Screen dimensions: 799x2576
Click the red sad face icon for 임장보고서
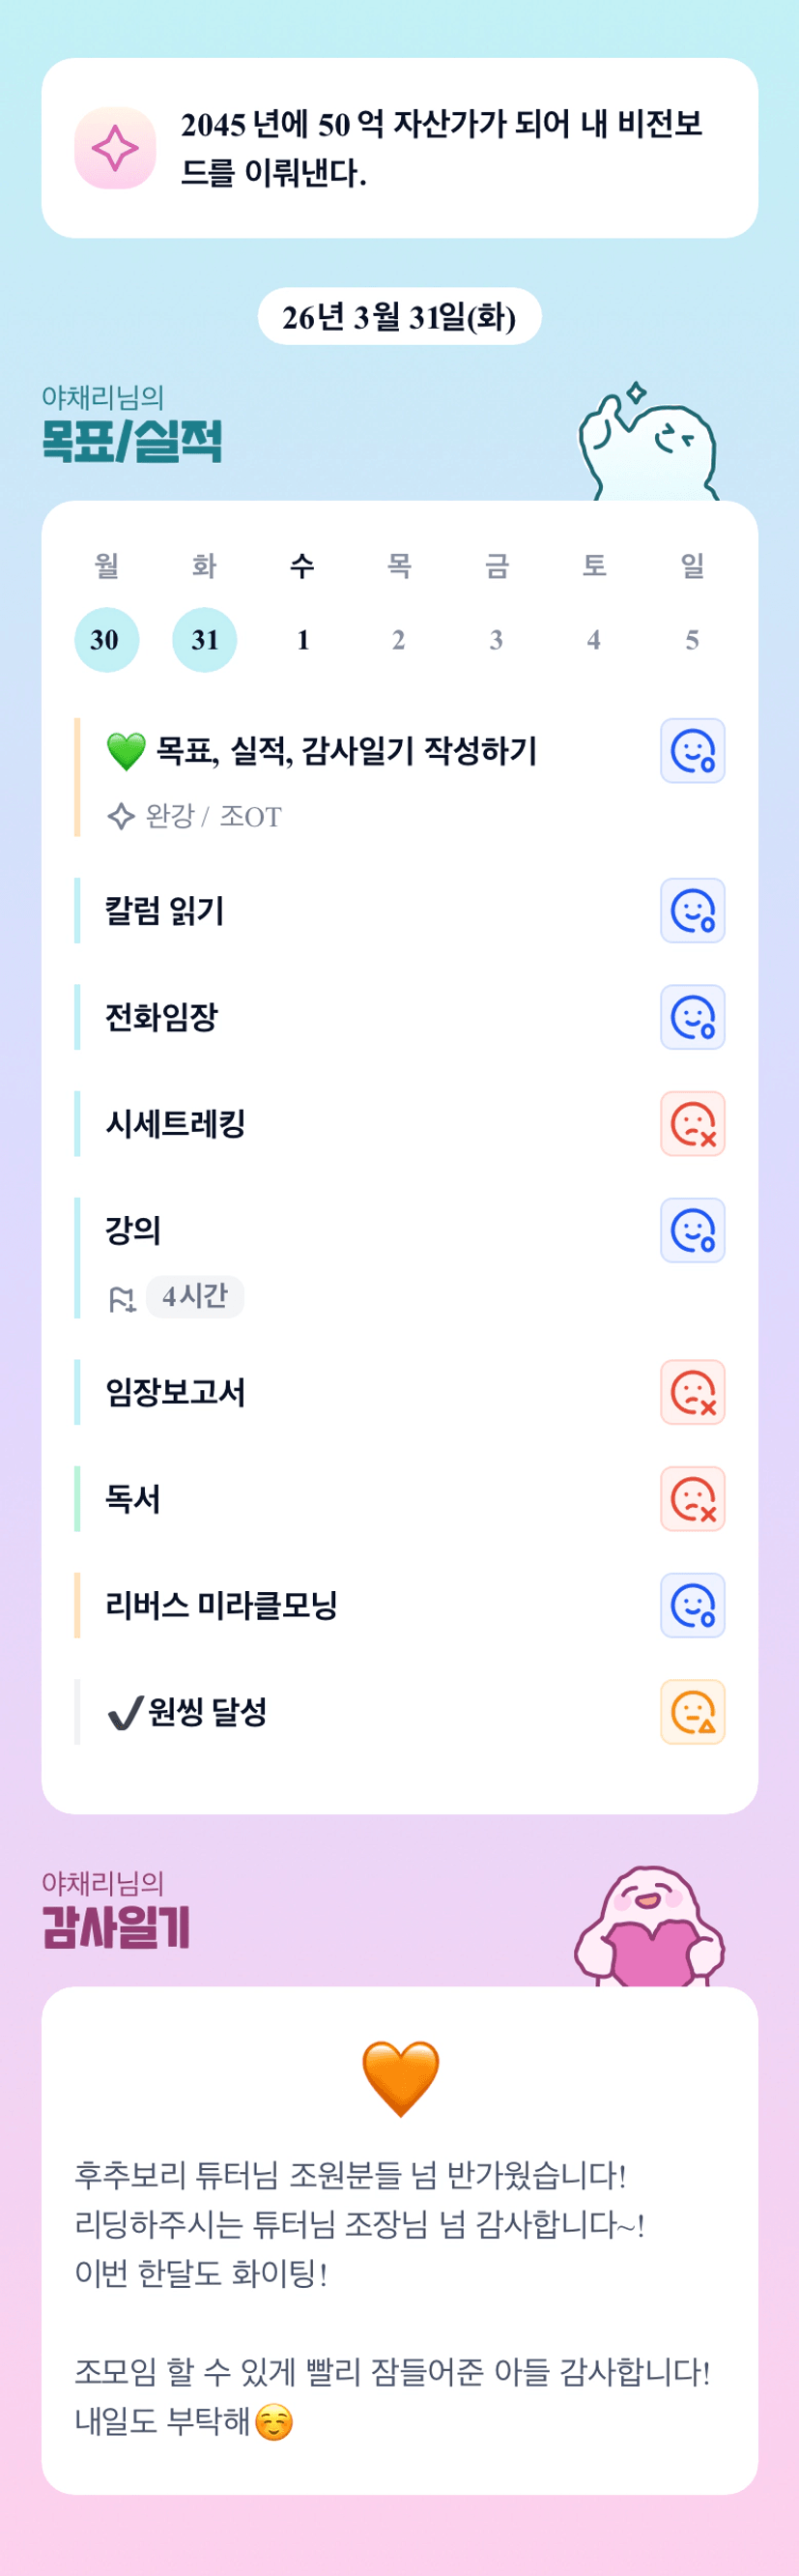point(692,1392)
